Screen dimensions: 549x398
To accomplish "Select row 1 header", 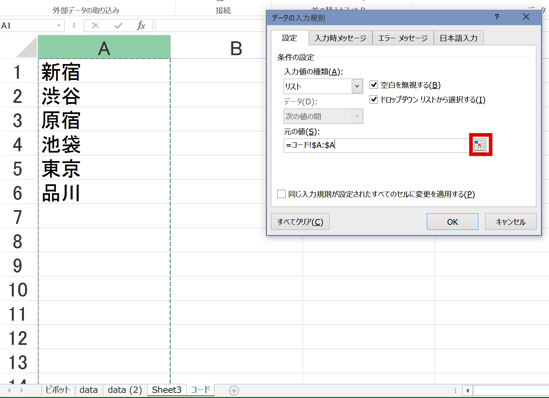I will (18, 72).
